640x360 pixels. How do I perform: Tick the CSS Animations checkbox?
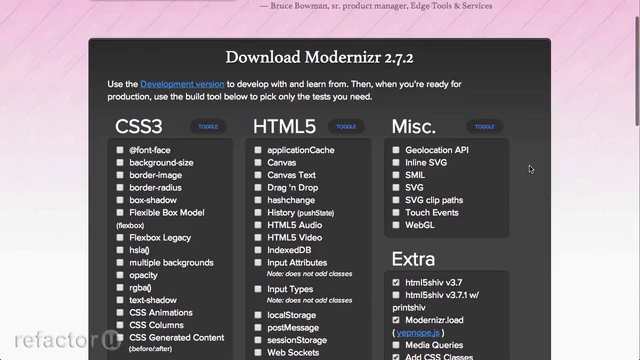coord(120,312)
